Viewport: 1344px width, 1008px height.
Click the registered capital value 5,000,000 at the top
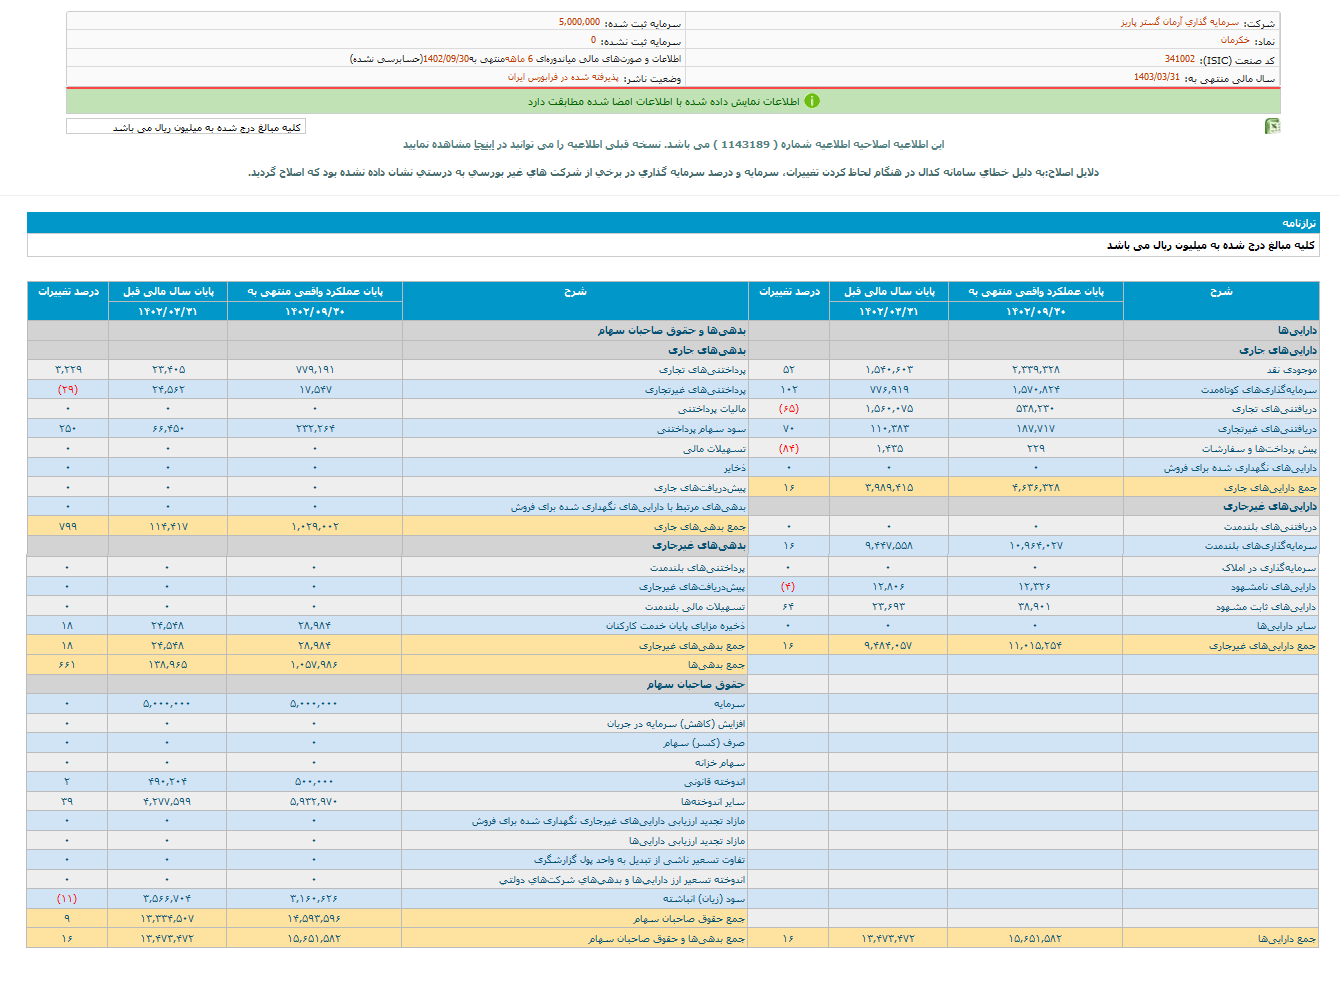[579, 22]
